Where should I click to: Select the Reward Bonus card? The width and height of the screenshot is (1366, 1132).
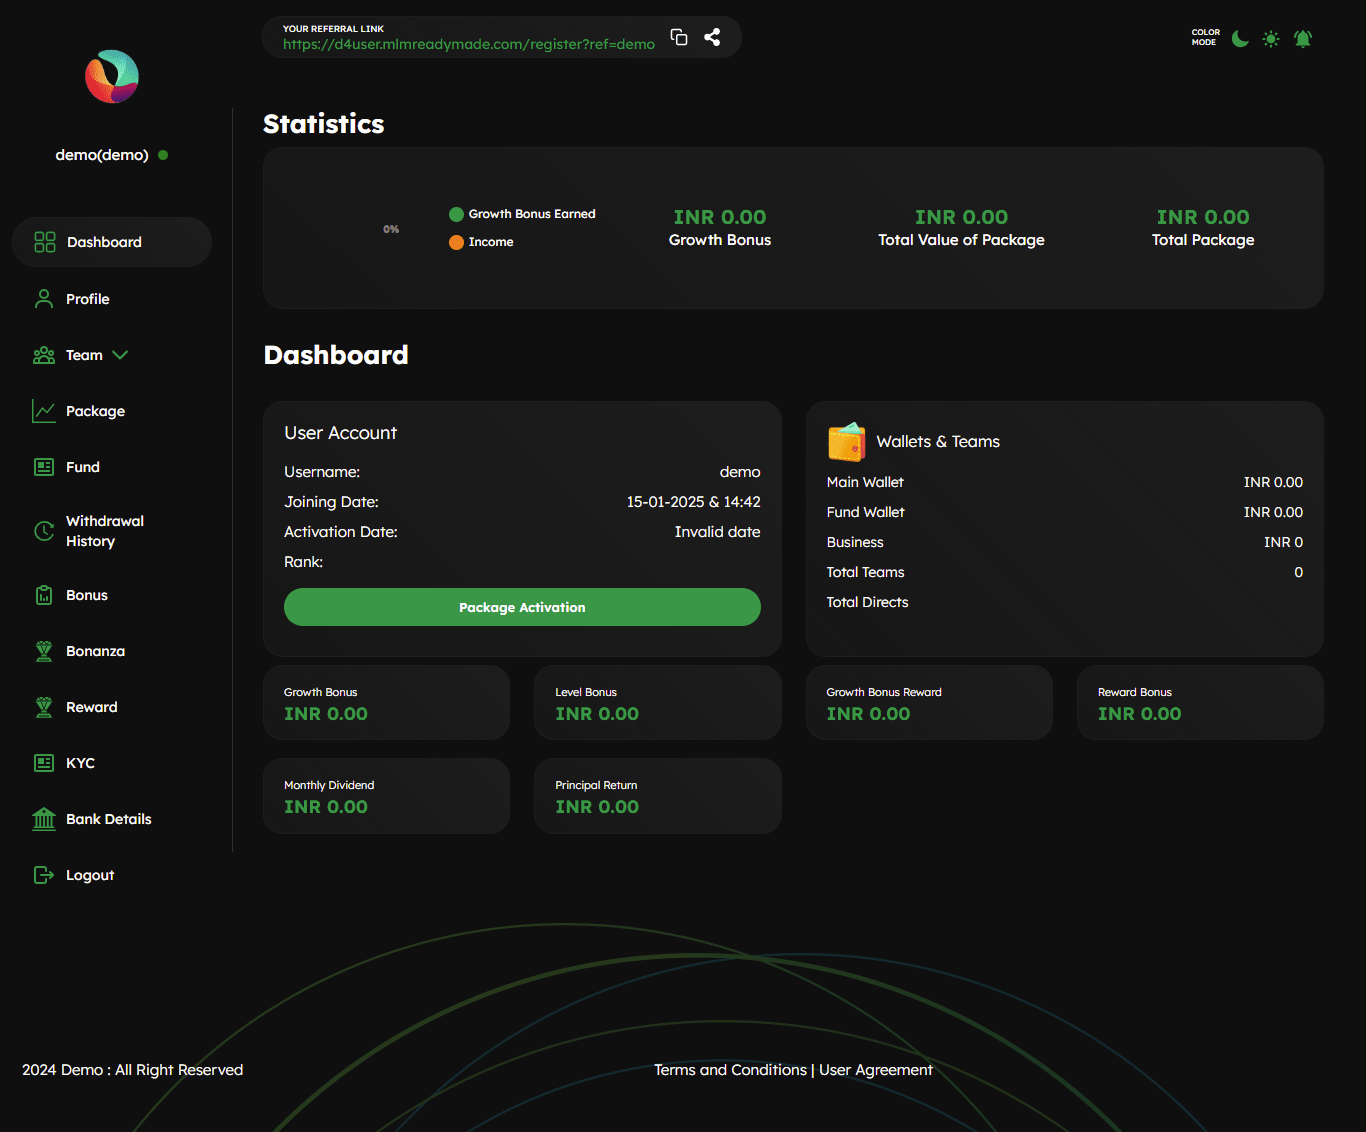(1200, 703)
